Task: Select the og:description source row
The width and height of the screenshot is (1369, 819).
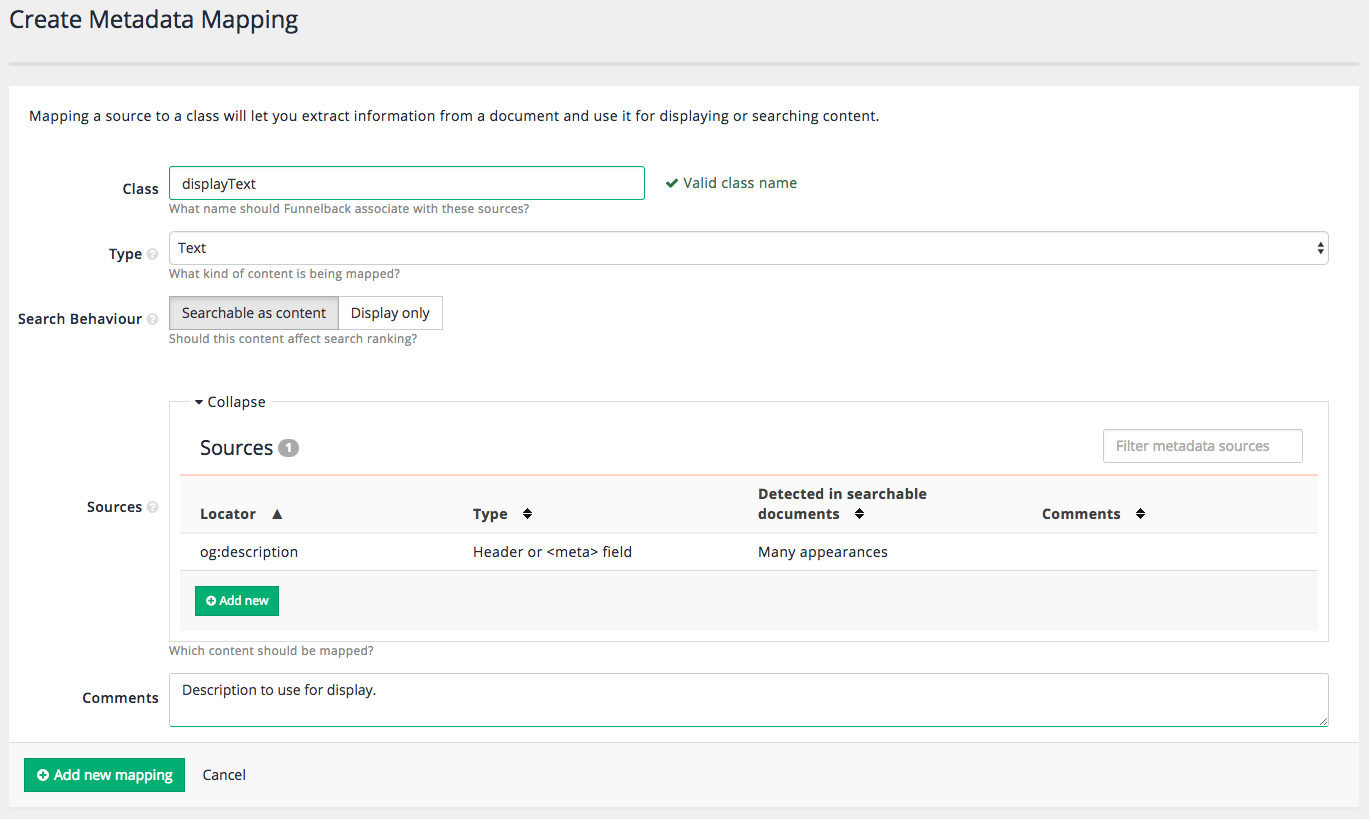Action: click(248, 551)
